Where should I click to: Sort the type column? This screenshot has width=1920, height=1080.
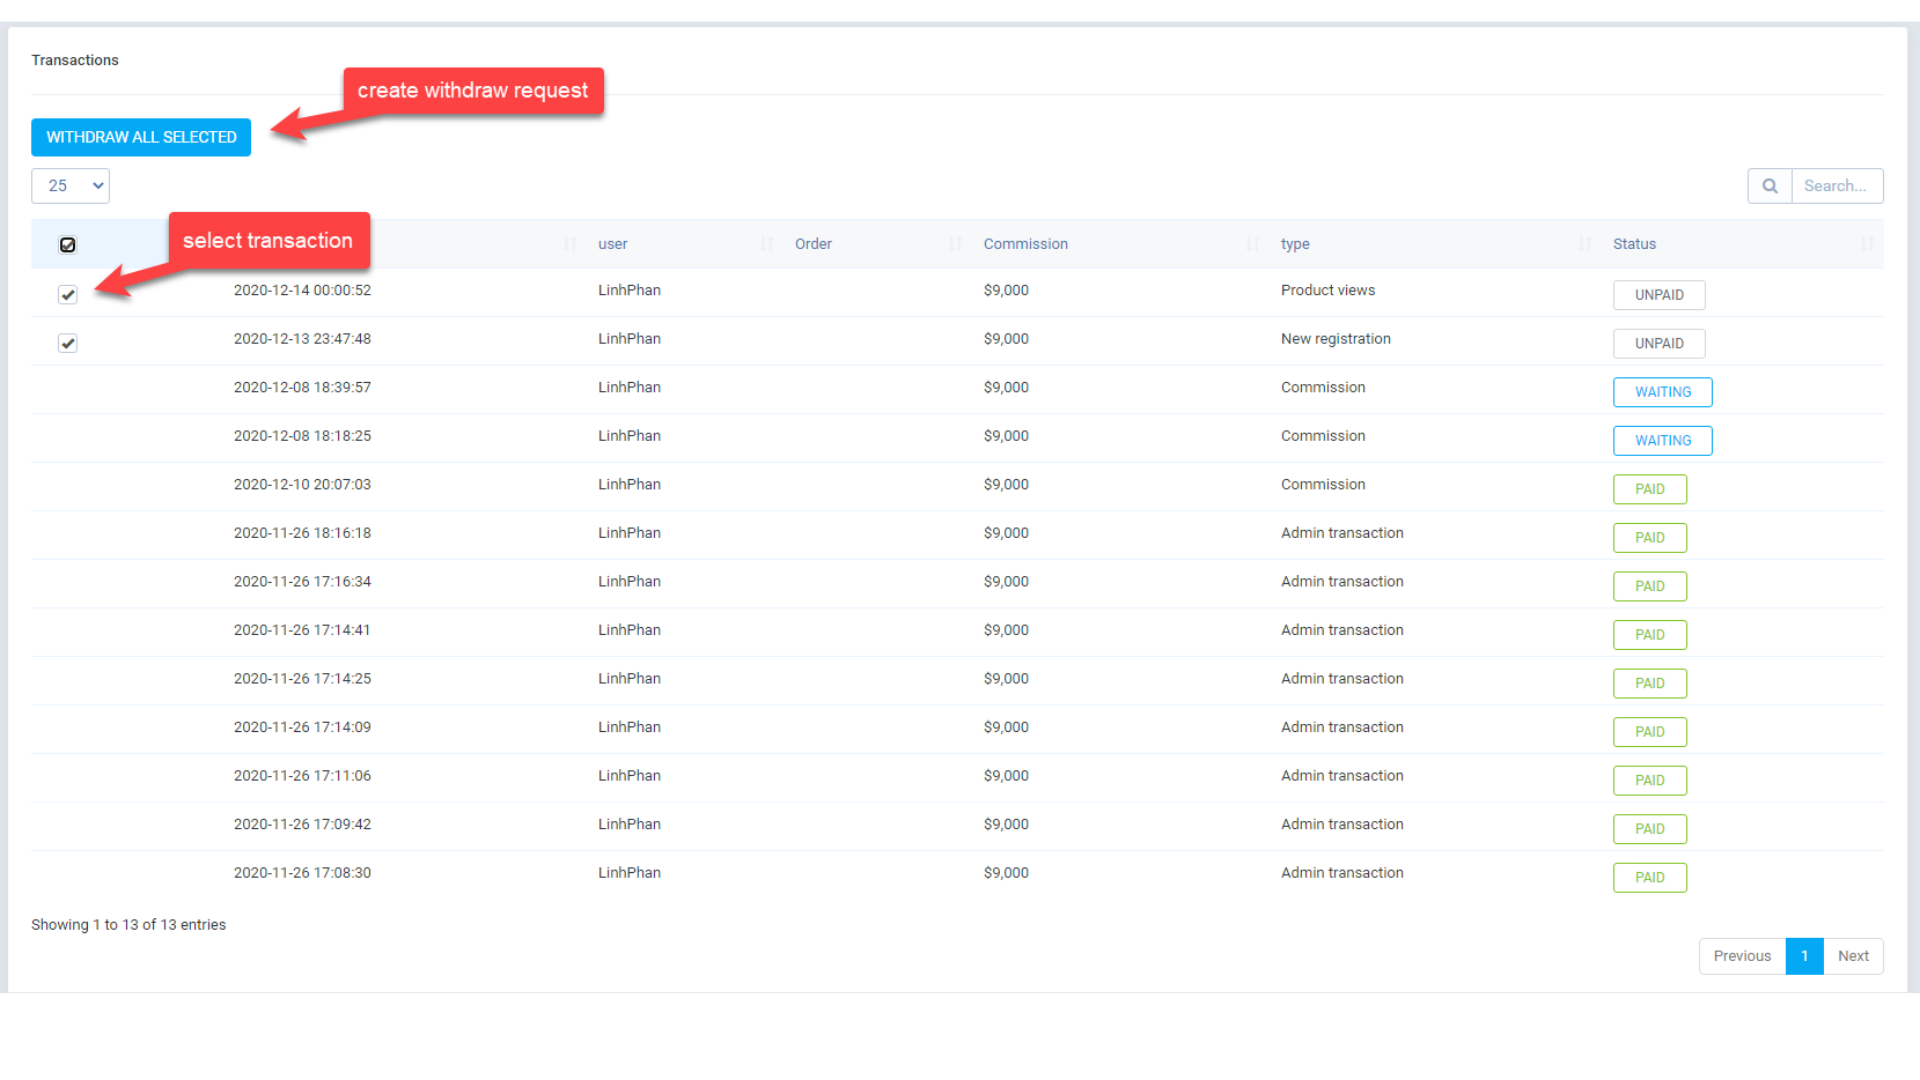click(x=1583, y=243)
